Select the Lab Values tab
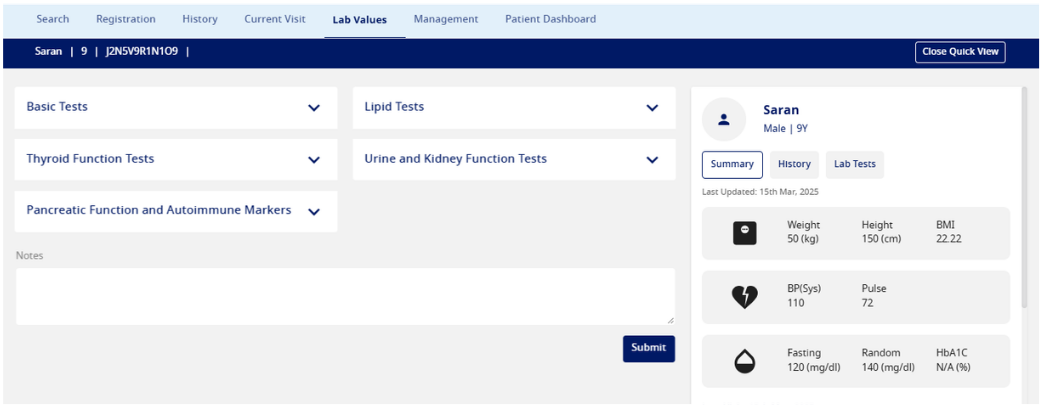 point(359,20)
